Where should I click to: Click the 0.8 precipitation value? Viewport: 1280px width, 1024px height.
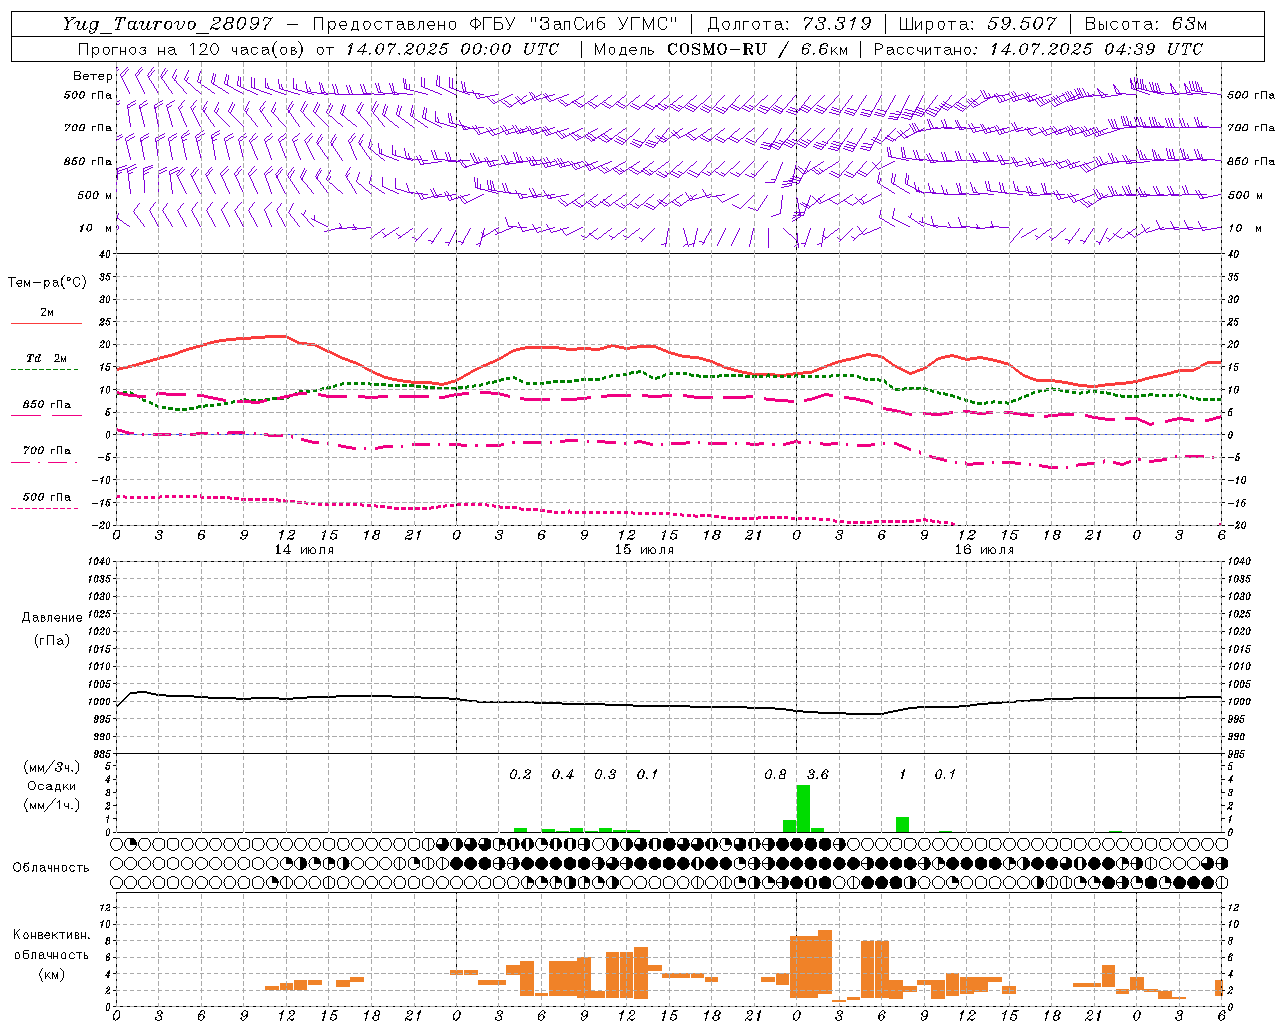775,775
